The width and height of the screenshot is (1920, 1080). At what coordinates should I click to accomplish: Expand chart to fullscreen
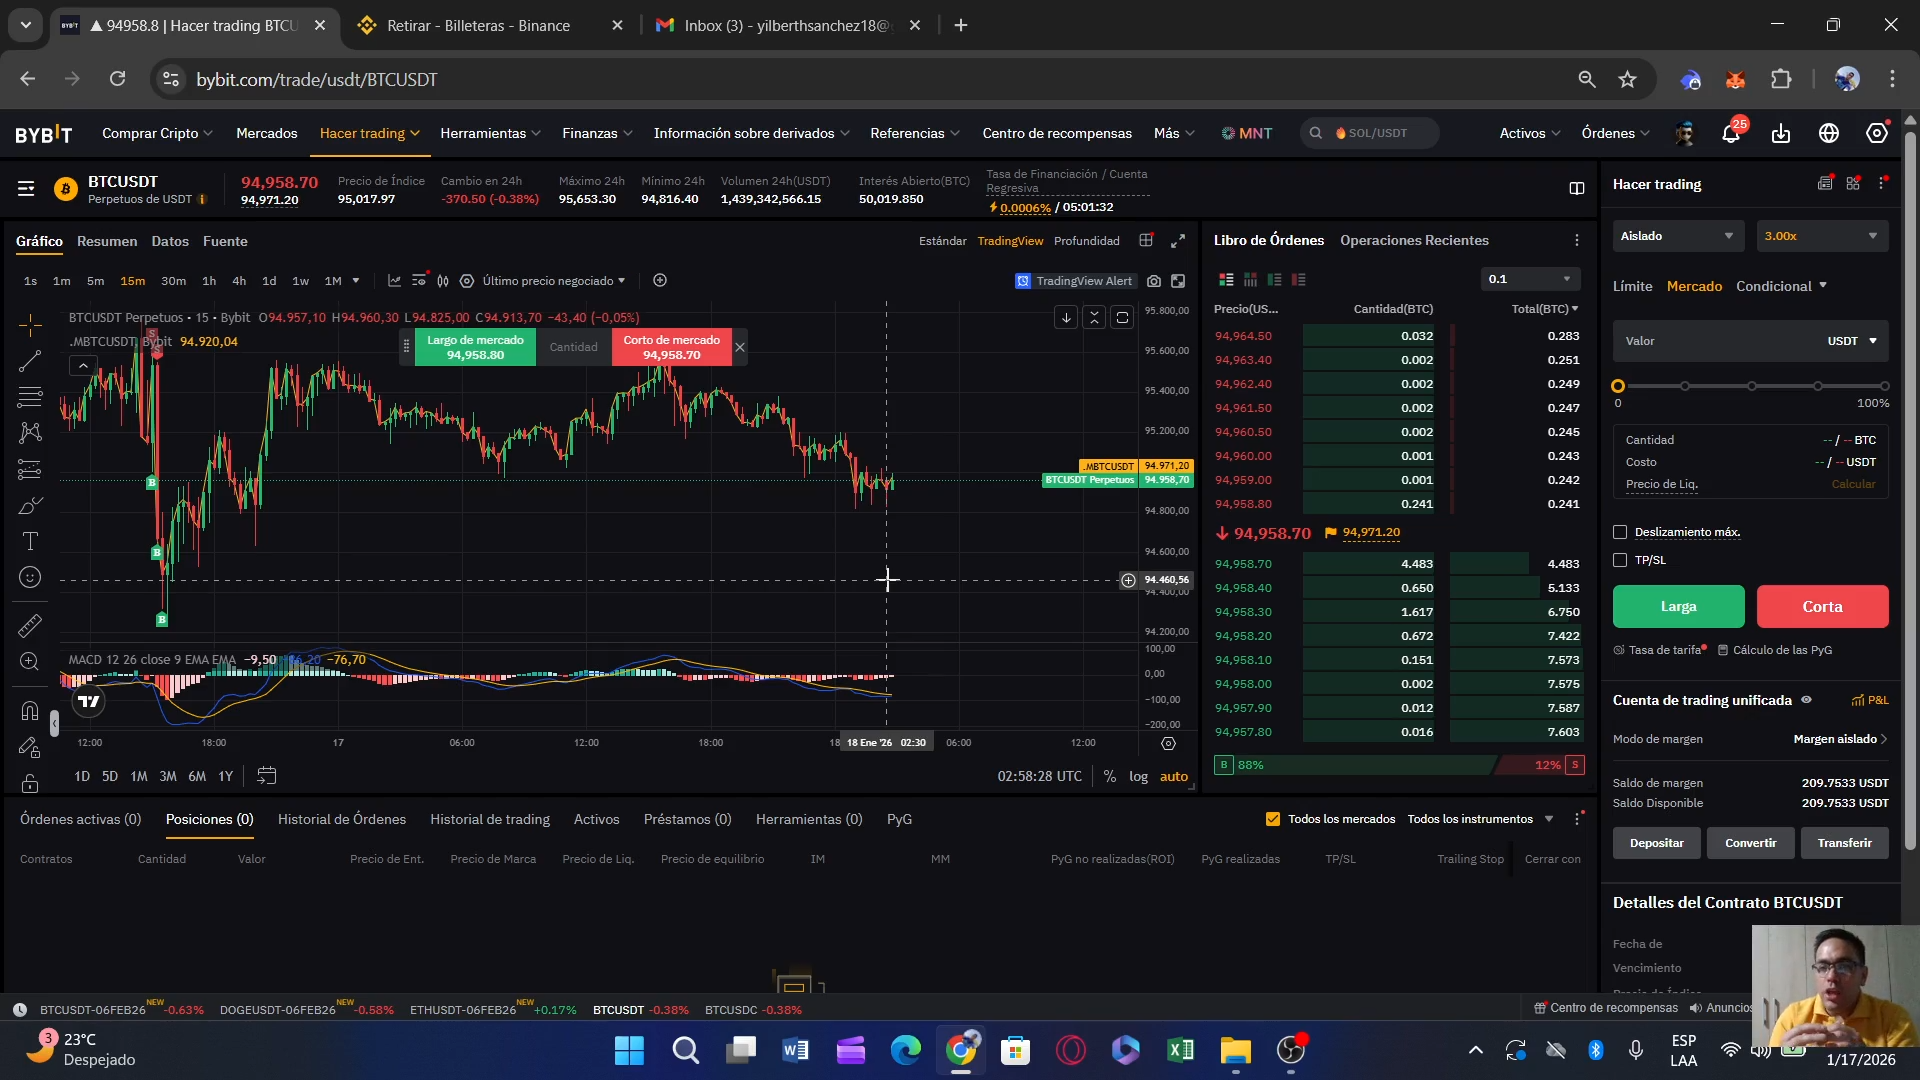pyautogui.click(x=1178, y=241)
